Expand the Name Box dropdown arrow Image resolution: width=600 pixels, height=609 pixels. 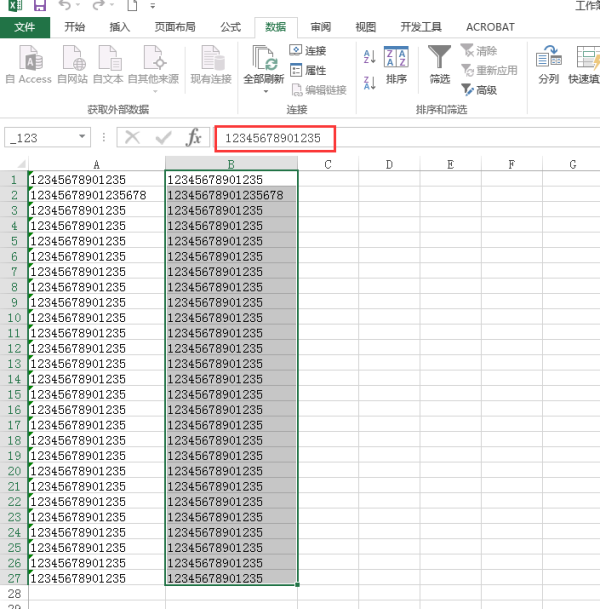click(83, 137)
